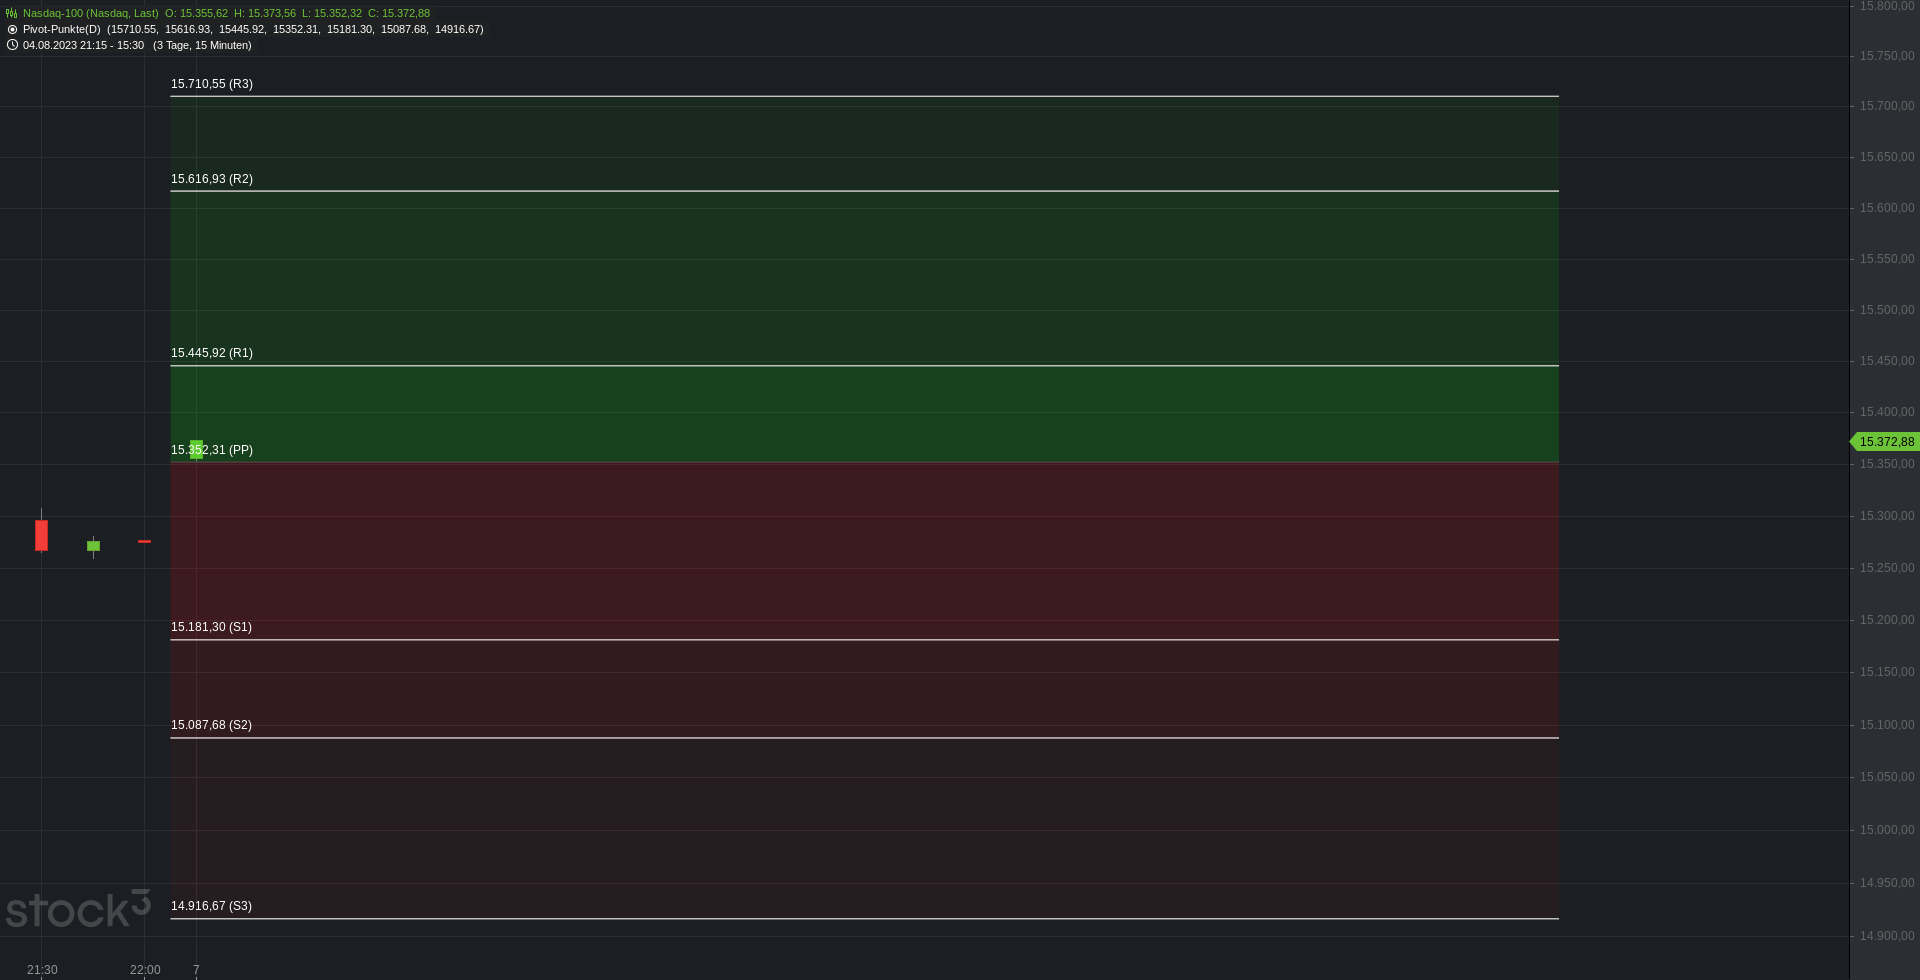Viewport: 1920px width, 980px height.
Task: Click the 15.445,92 (R1) level label
Action: [212, 353]
